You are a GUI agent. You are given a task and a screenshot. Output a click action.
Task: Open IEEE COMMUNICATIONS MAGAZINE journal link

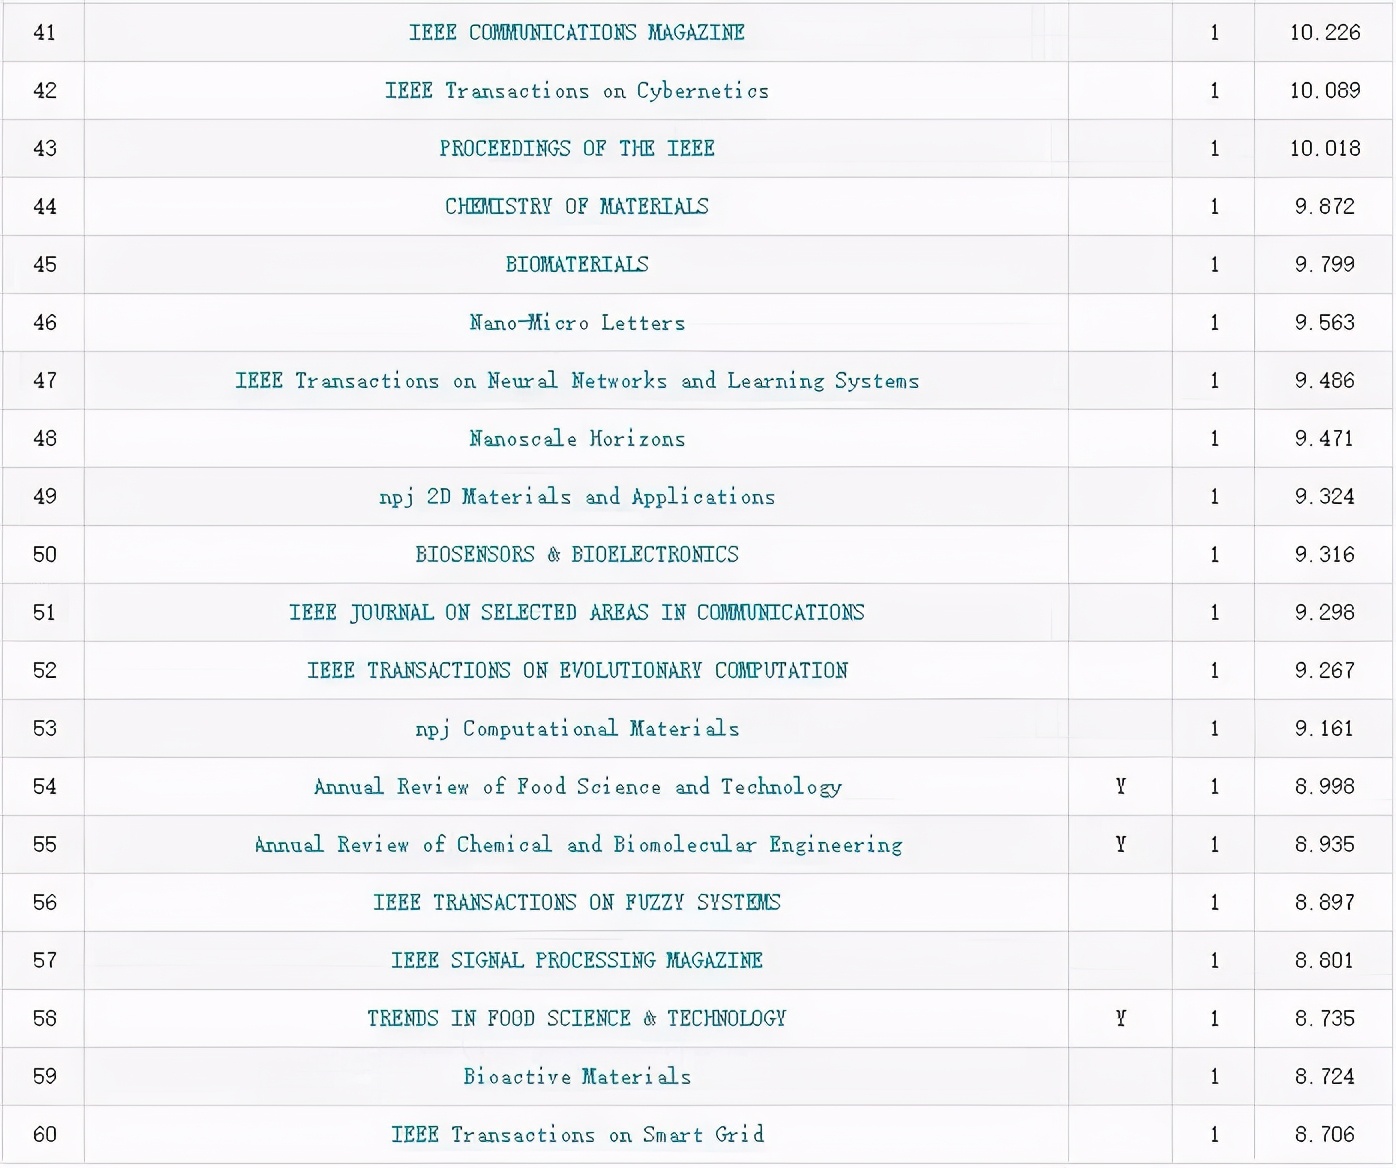[577, 32]
